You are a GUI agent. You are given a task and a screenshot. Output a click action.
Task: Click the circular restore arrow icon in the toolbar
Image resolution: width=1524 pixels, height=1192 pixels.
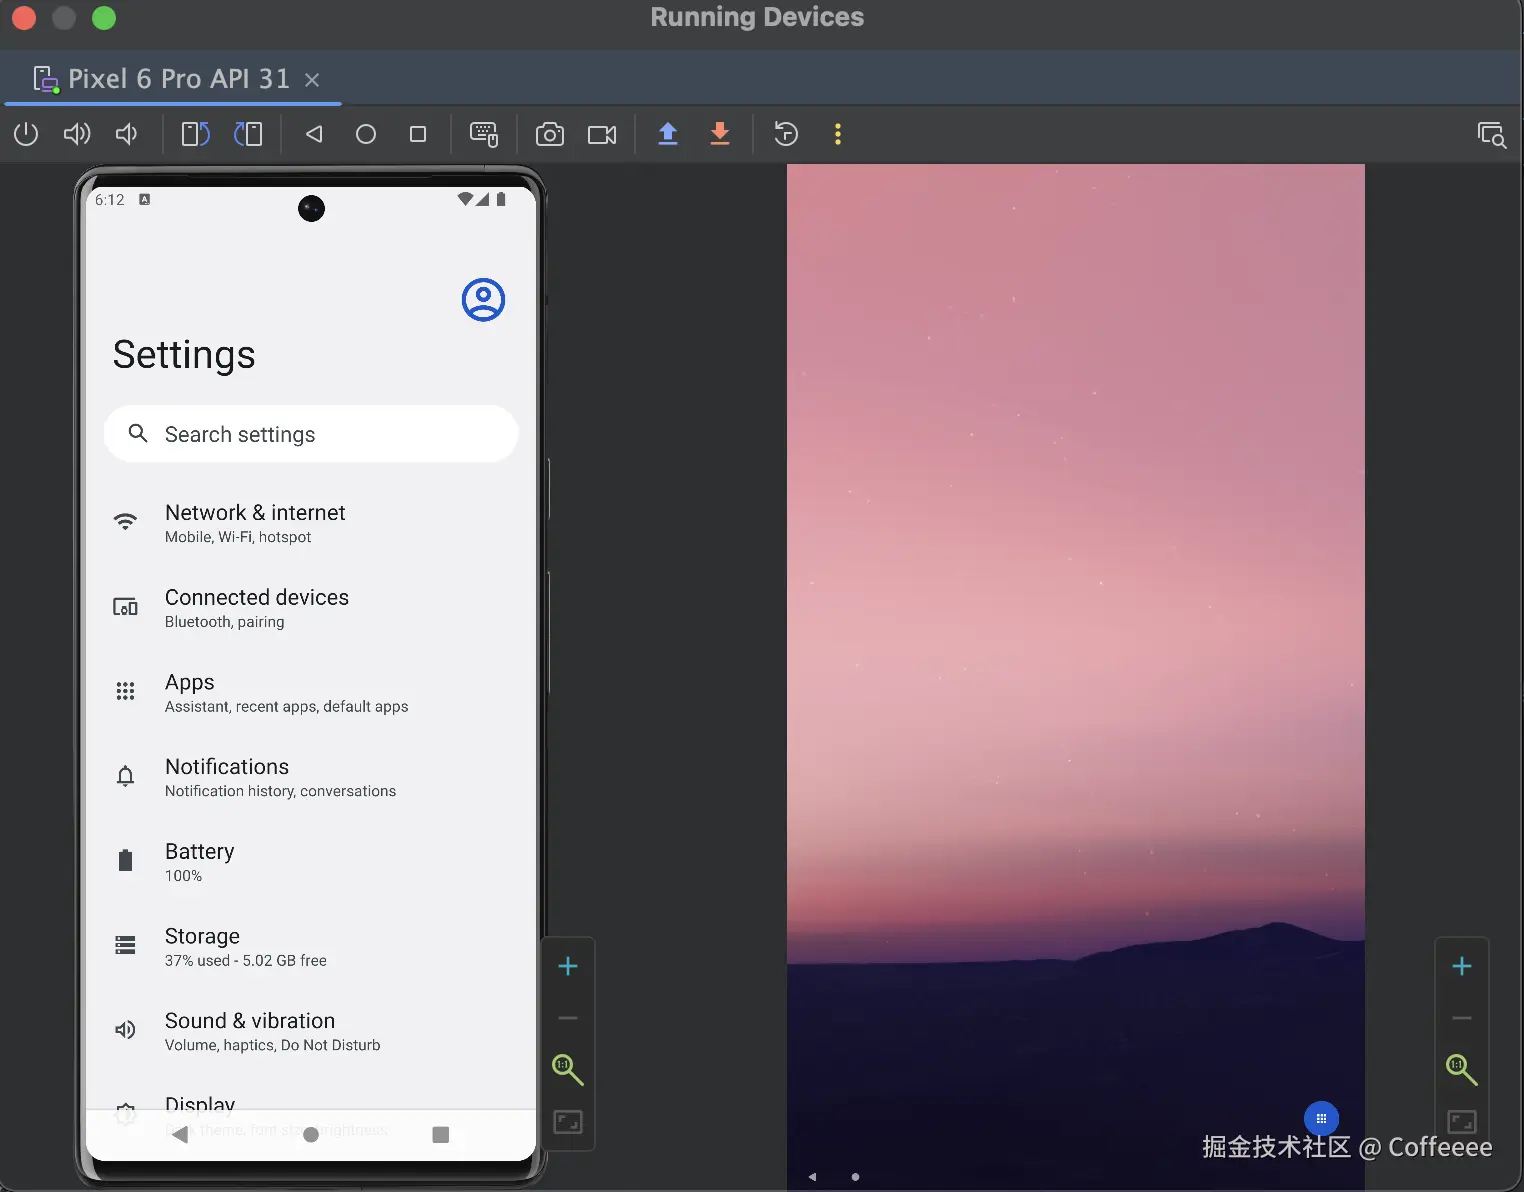(x=786, y=134)
